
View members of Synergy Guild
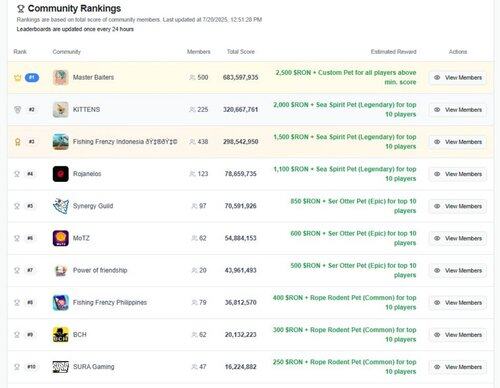457,206
